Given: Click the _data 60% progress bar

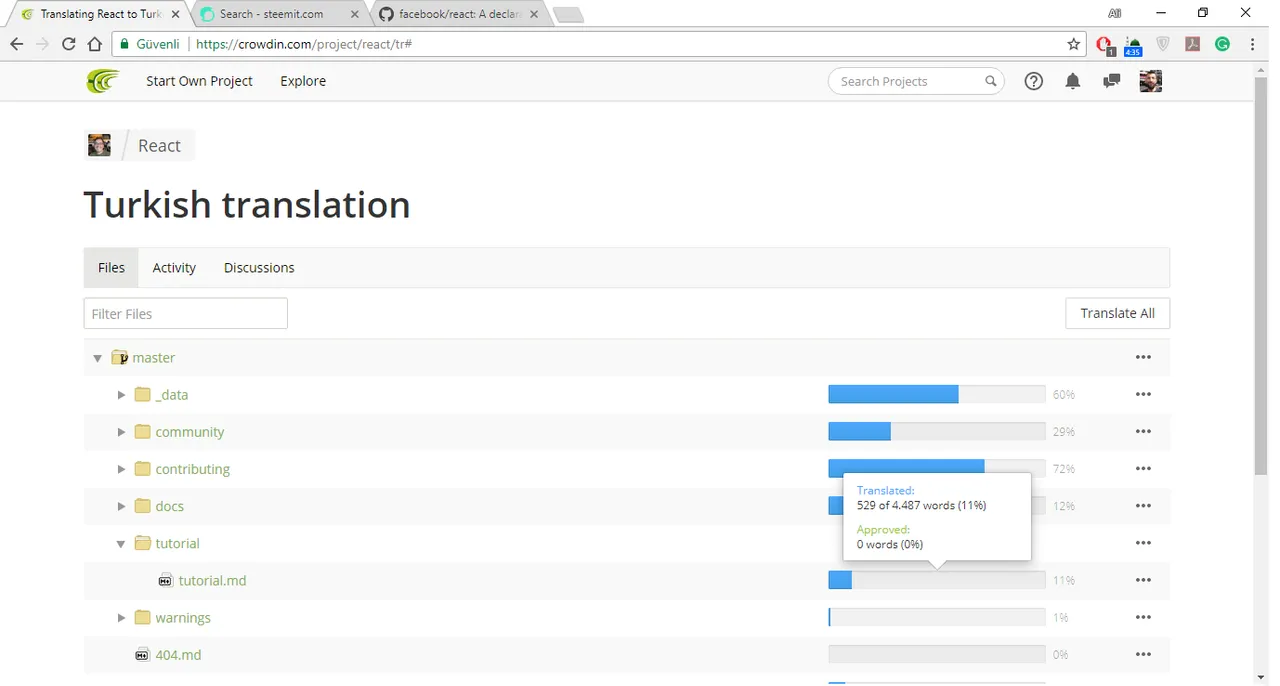Looking at the screenshot, I should [x=936, y=394].
